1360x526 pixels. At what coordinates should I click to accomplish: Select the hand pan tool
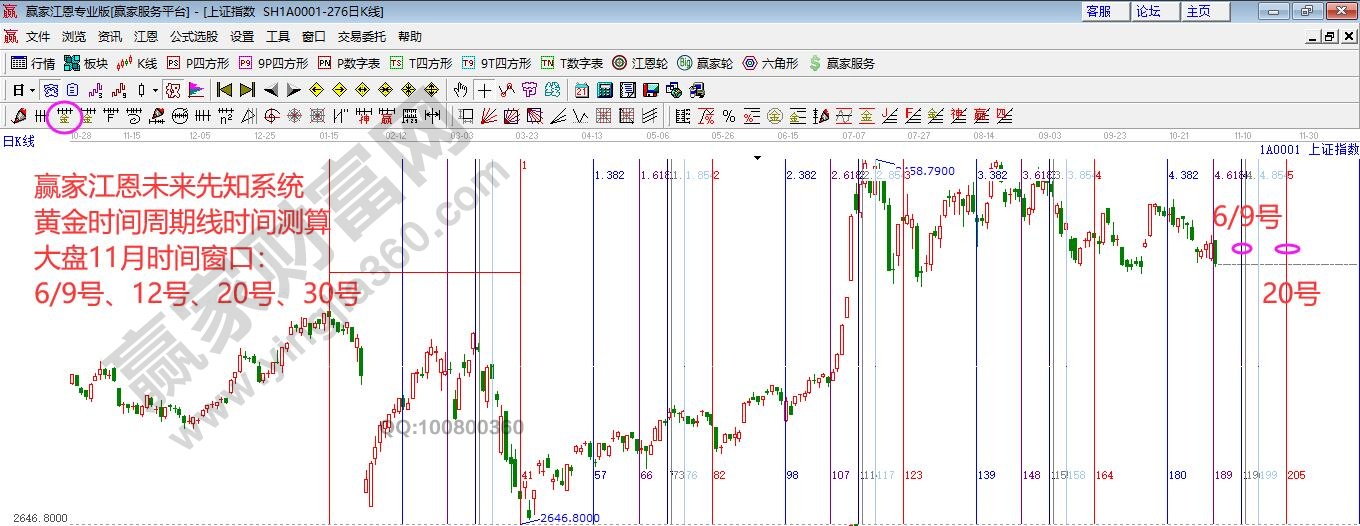(461, 90)
